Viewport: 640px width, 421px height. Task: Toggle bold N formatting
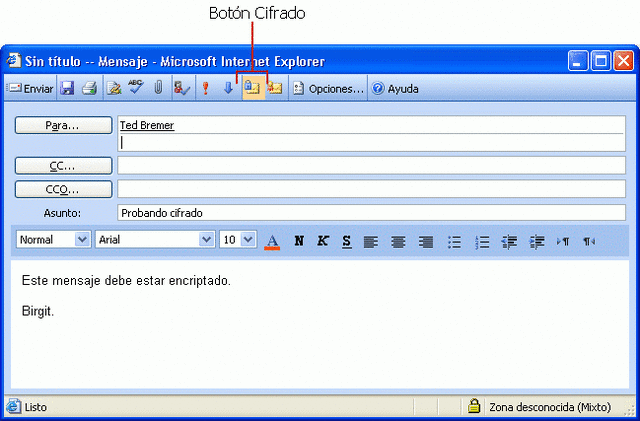coord(299,241)
